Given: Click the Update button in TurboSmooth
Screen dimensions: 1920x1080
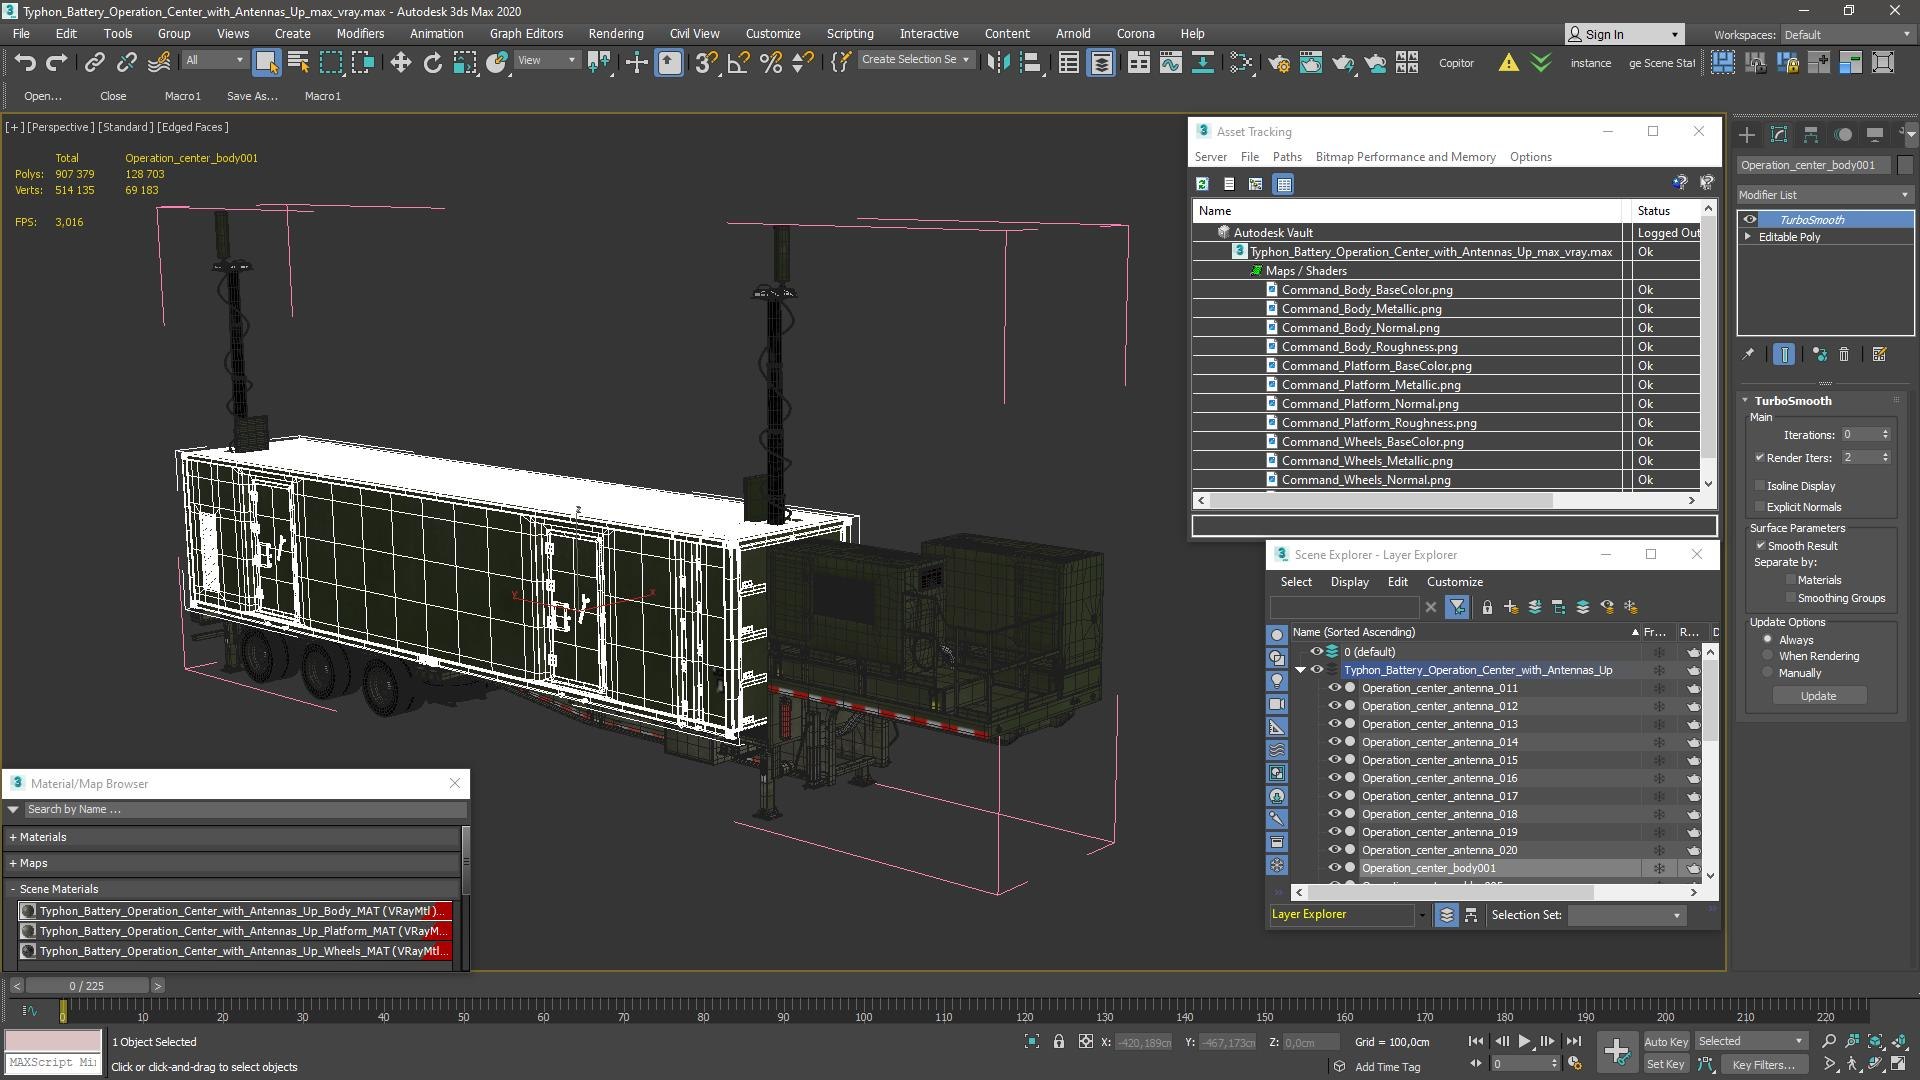Looking at the screenshot, I should [1818, 696].
